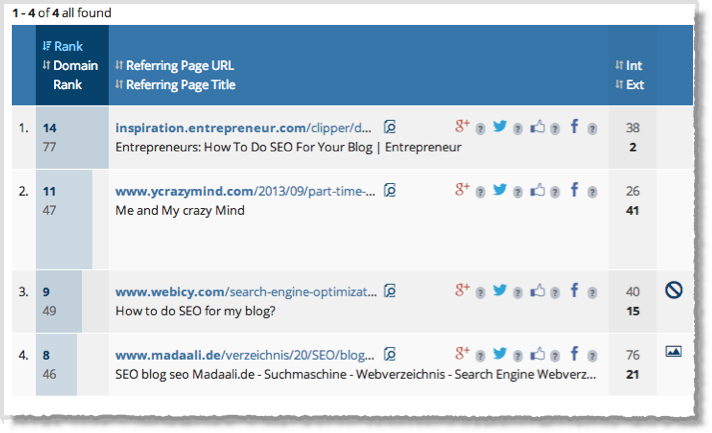Click the image link icon on the madaali row
712x433 pixels.
tap(673, 351)
